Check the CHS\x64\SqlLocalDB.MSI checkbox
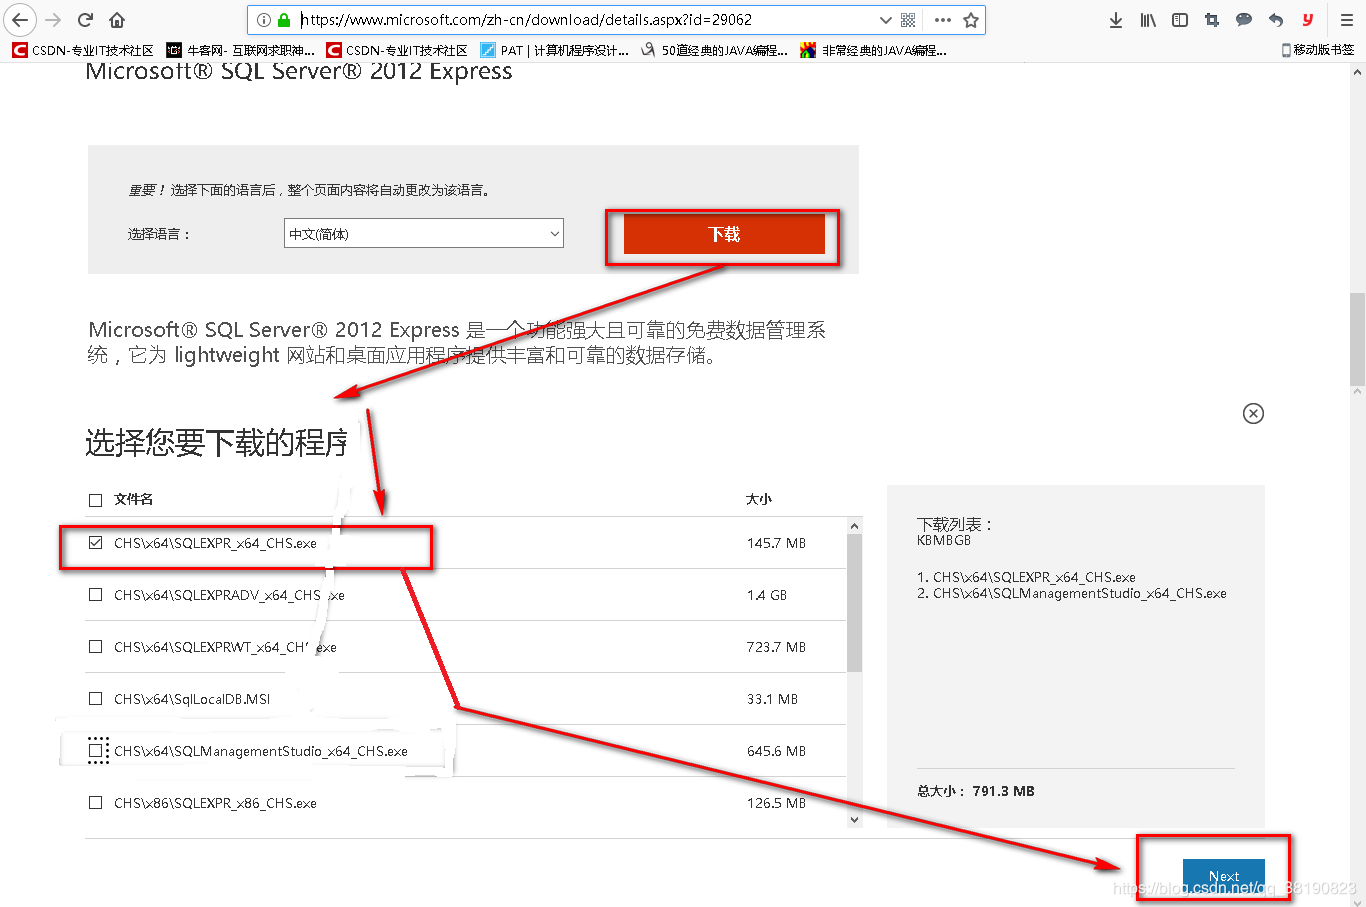Screen dimensions: 1366x907 (96, 699)
